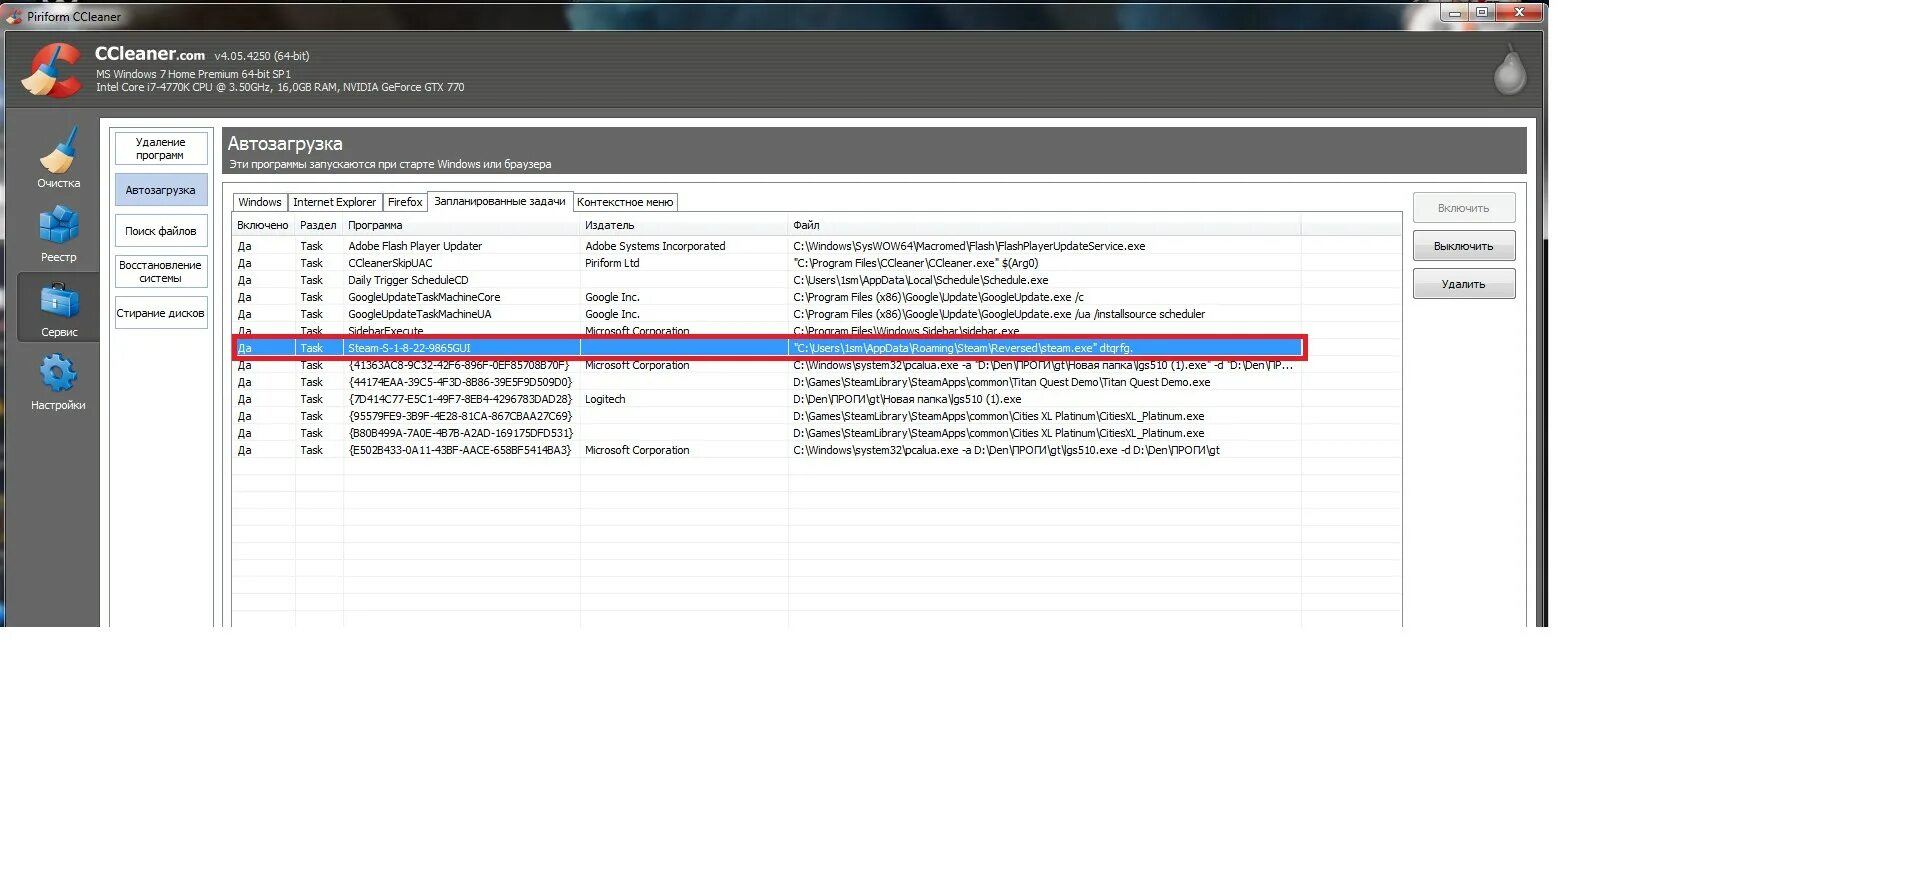Click the Adobe Systems Incorporated publisher cell

click(x=655, y=246)
